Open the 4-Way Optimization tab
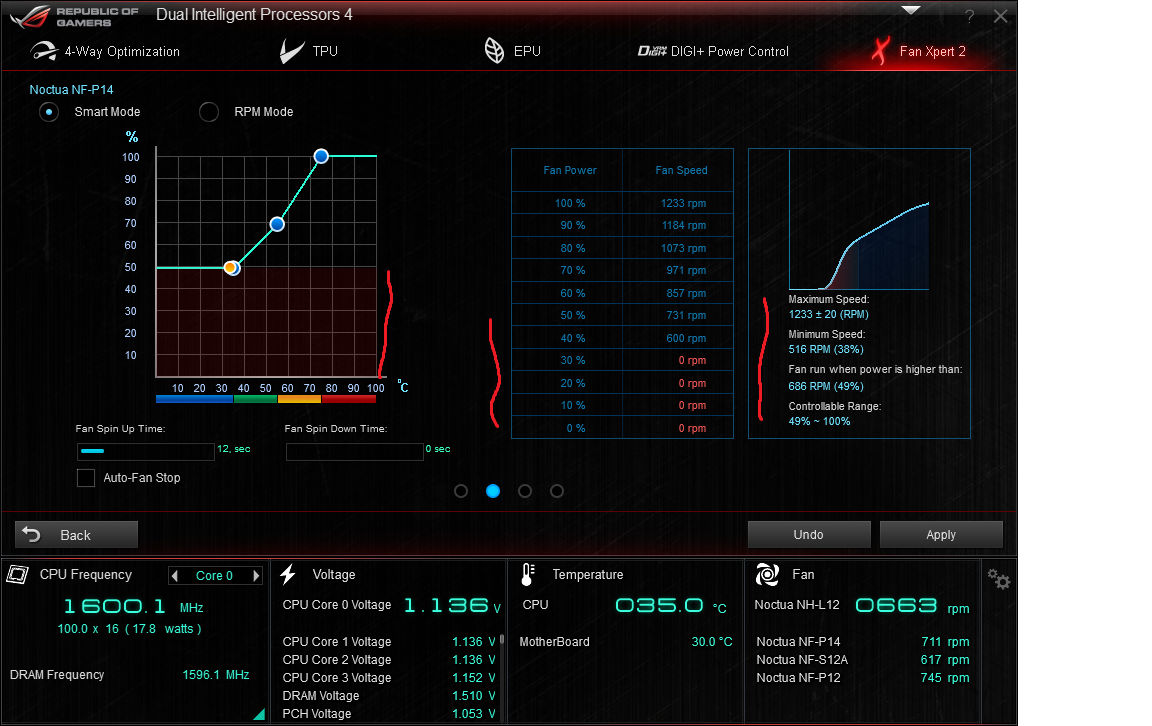The width and height of the screenshot is (1152, 726). click(105, 51)
